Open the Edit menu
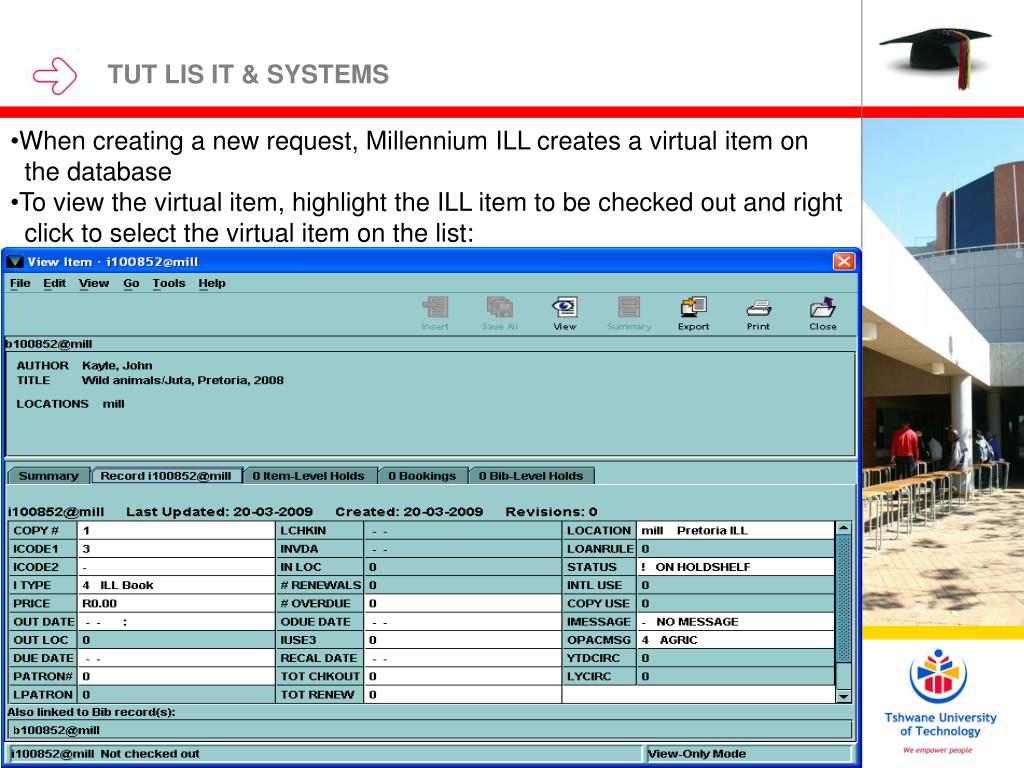This screenshot has height=768, width=1024. pyautogui.click(x=54, y=283)
